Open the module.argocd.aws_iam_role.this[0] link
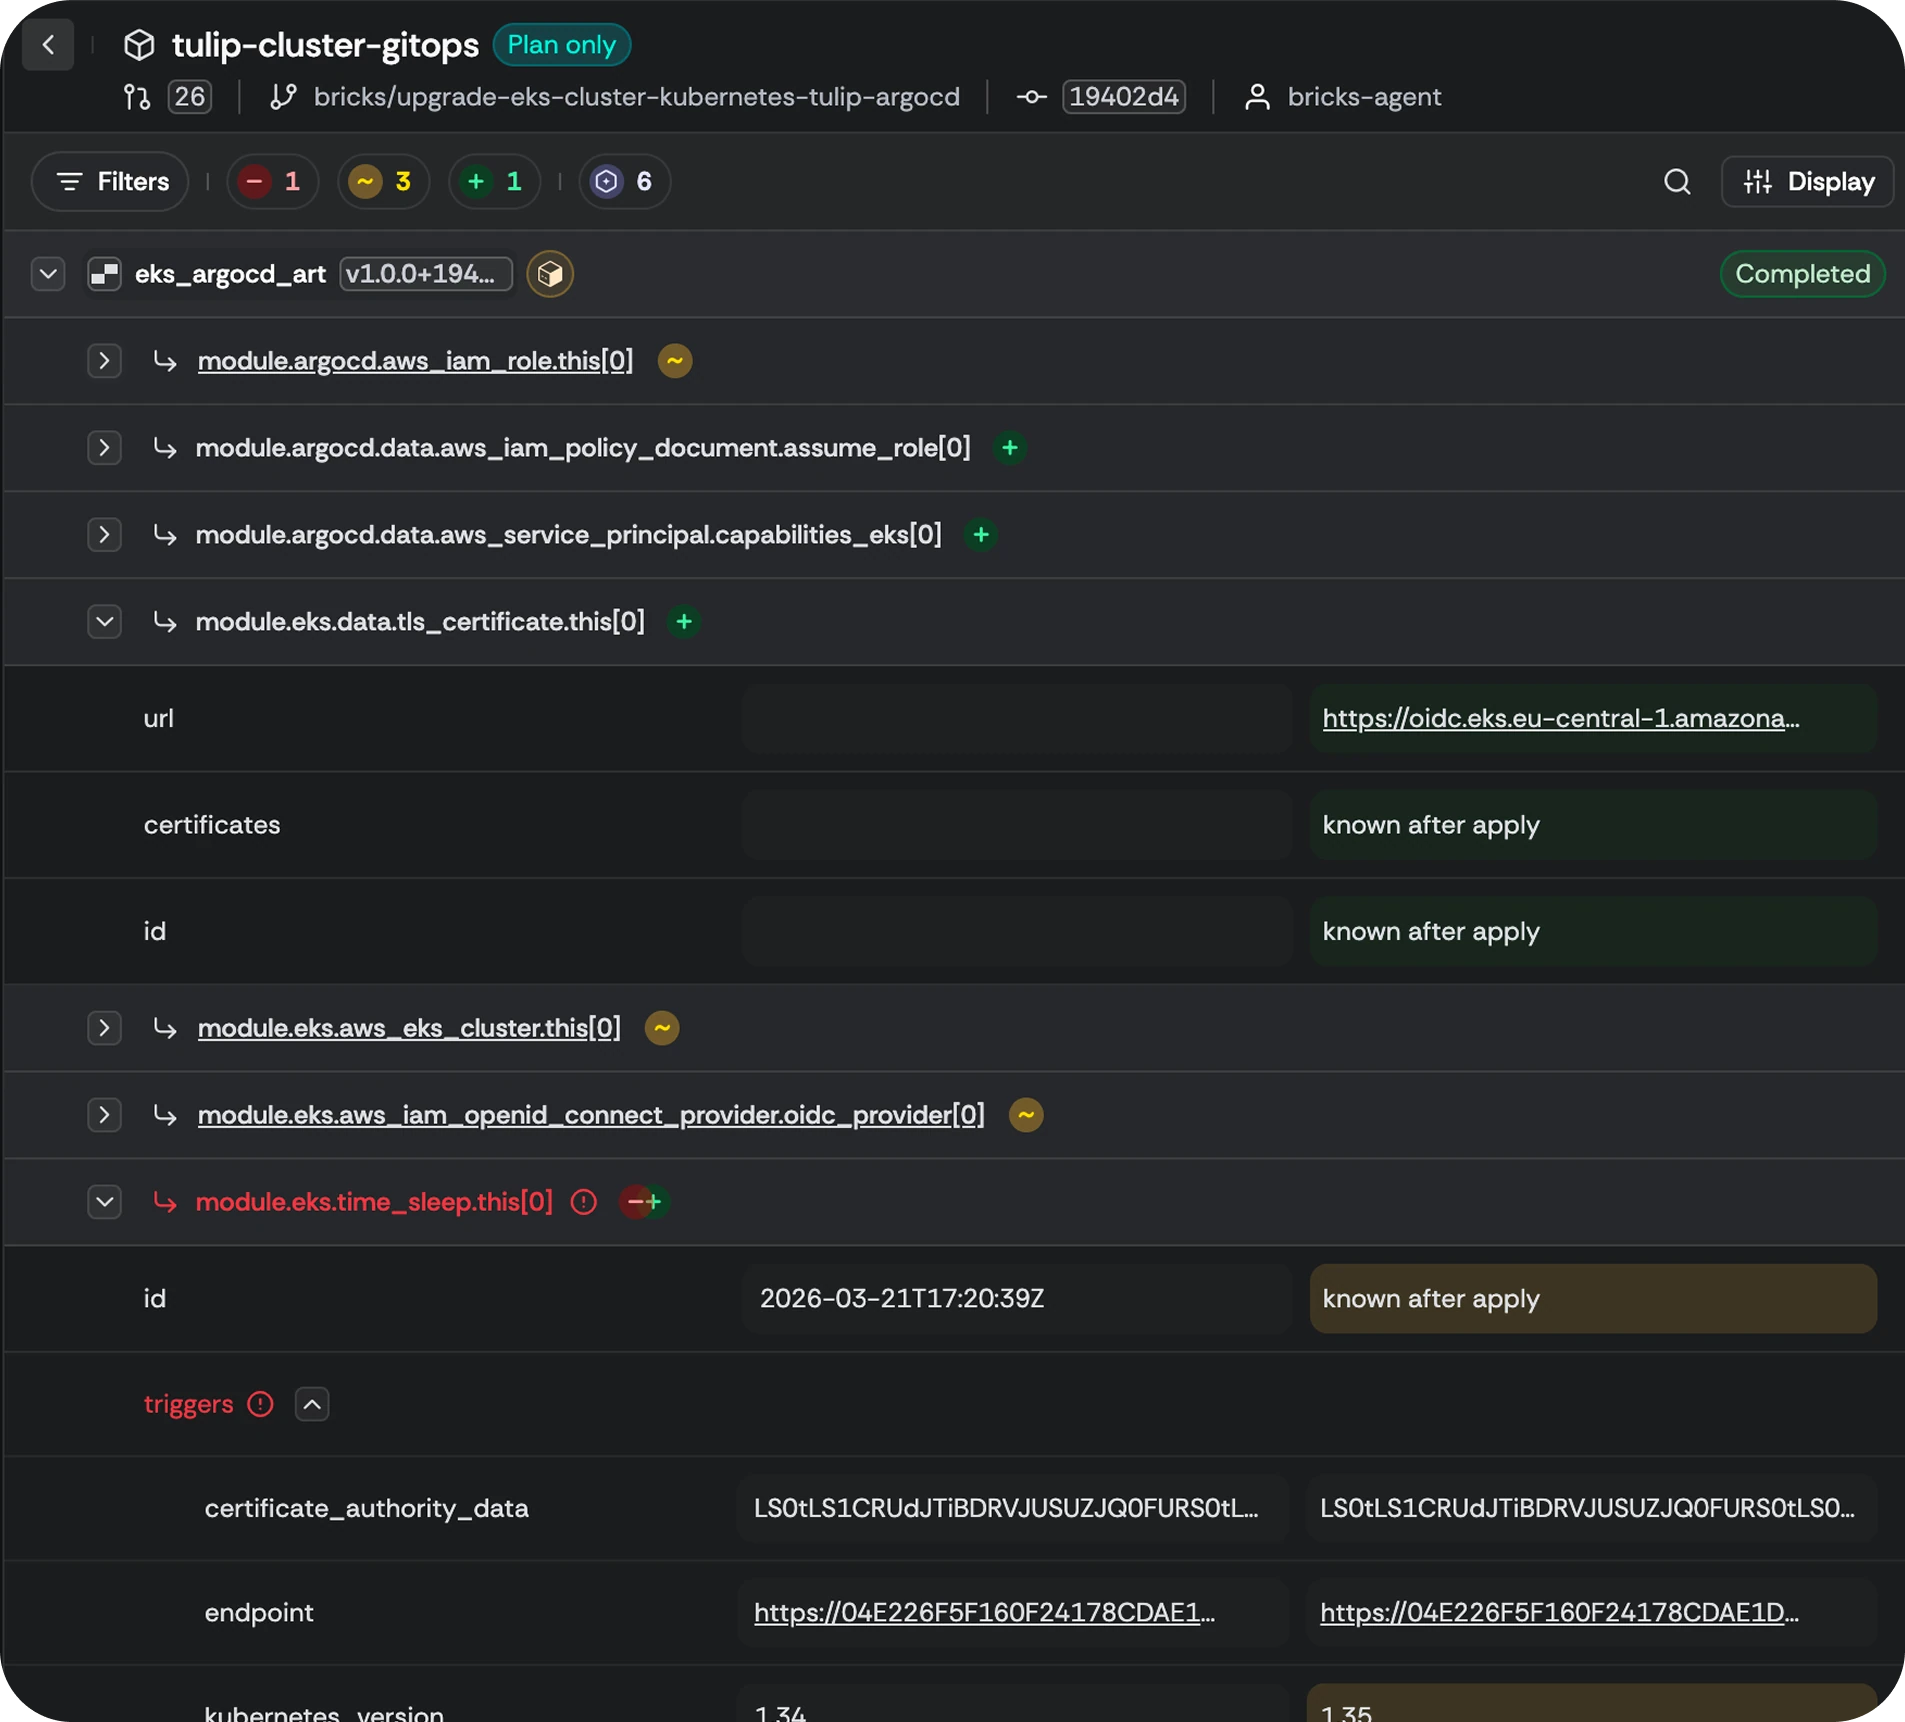This screenshot has width=1905, height=1722. pyautogui.click(x=415, y=361)
